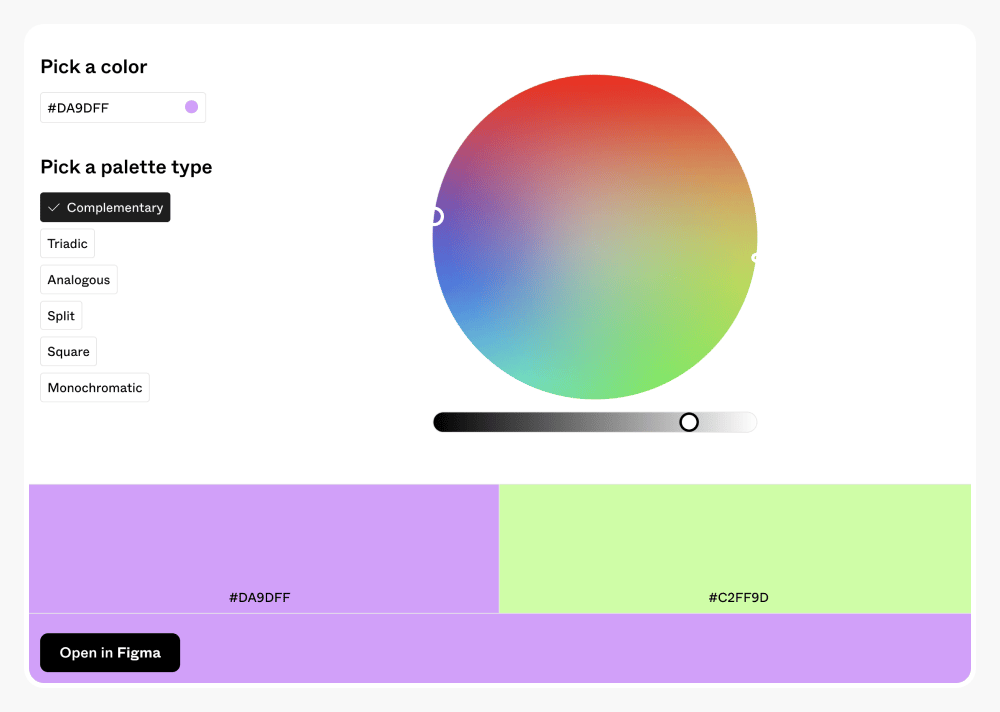
Task: Select the Square palette type
Action: click(x=68, y=352)
